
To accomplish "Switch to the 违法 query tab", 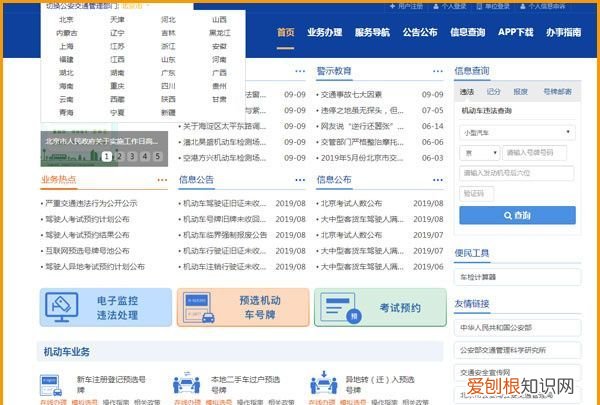I will point(467,92).
